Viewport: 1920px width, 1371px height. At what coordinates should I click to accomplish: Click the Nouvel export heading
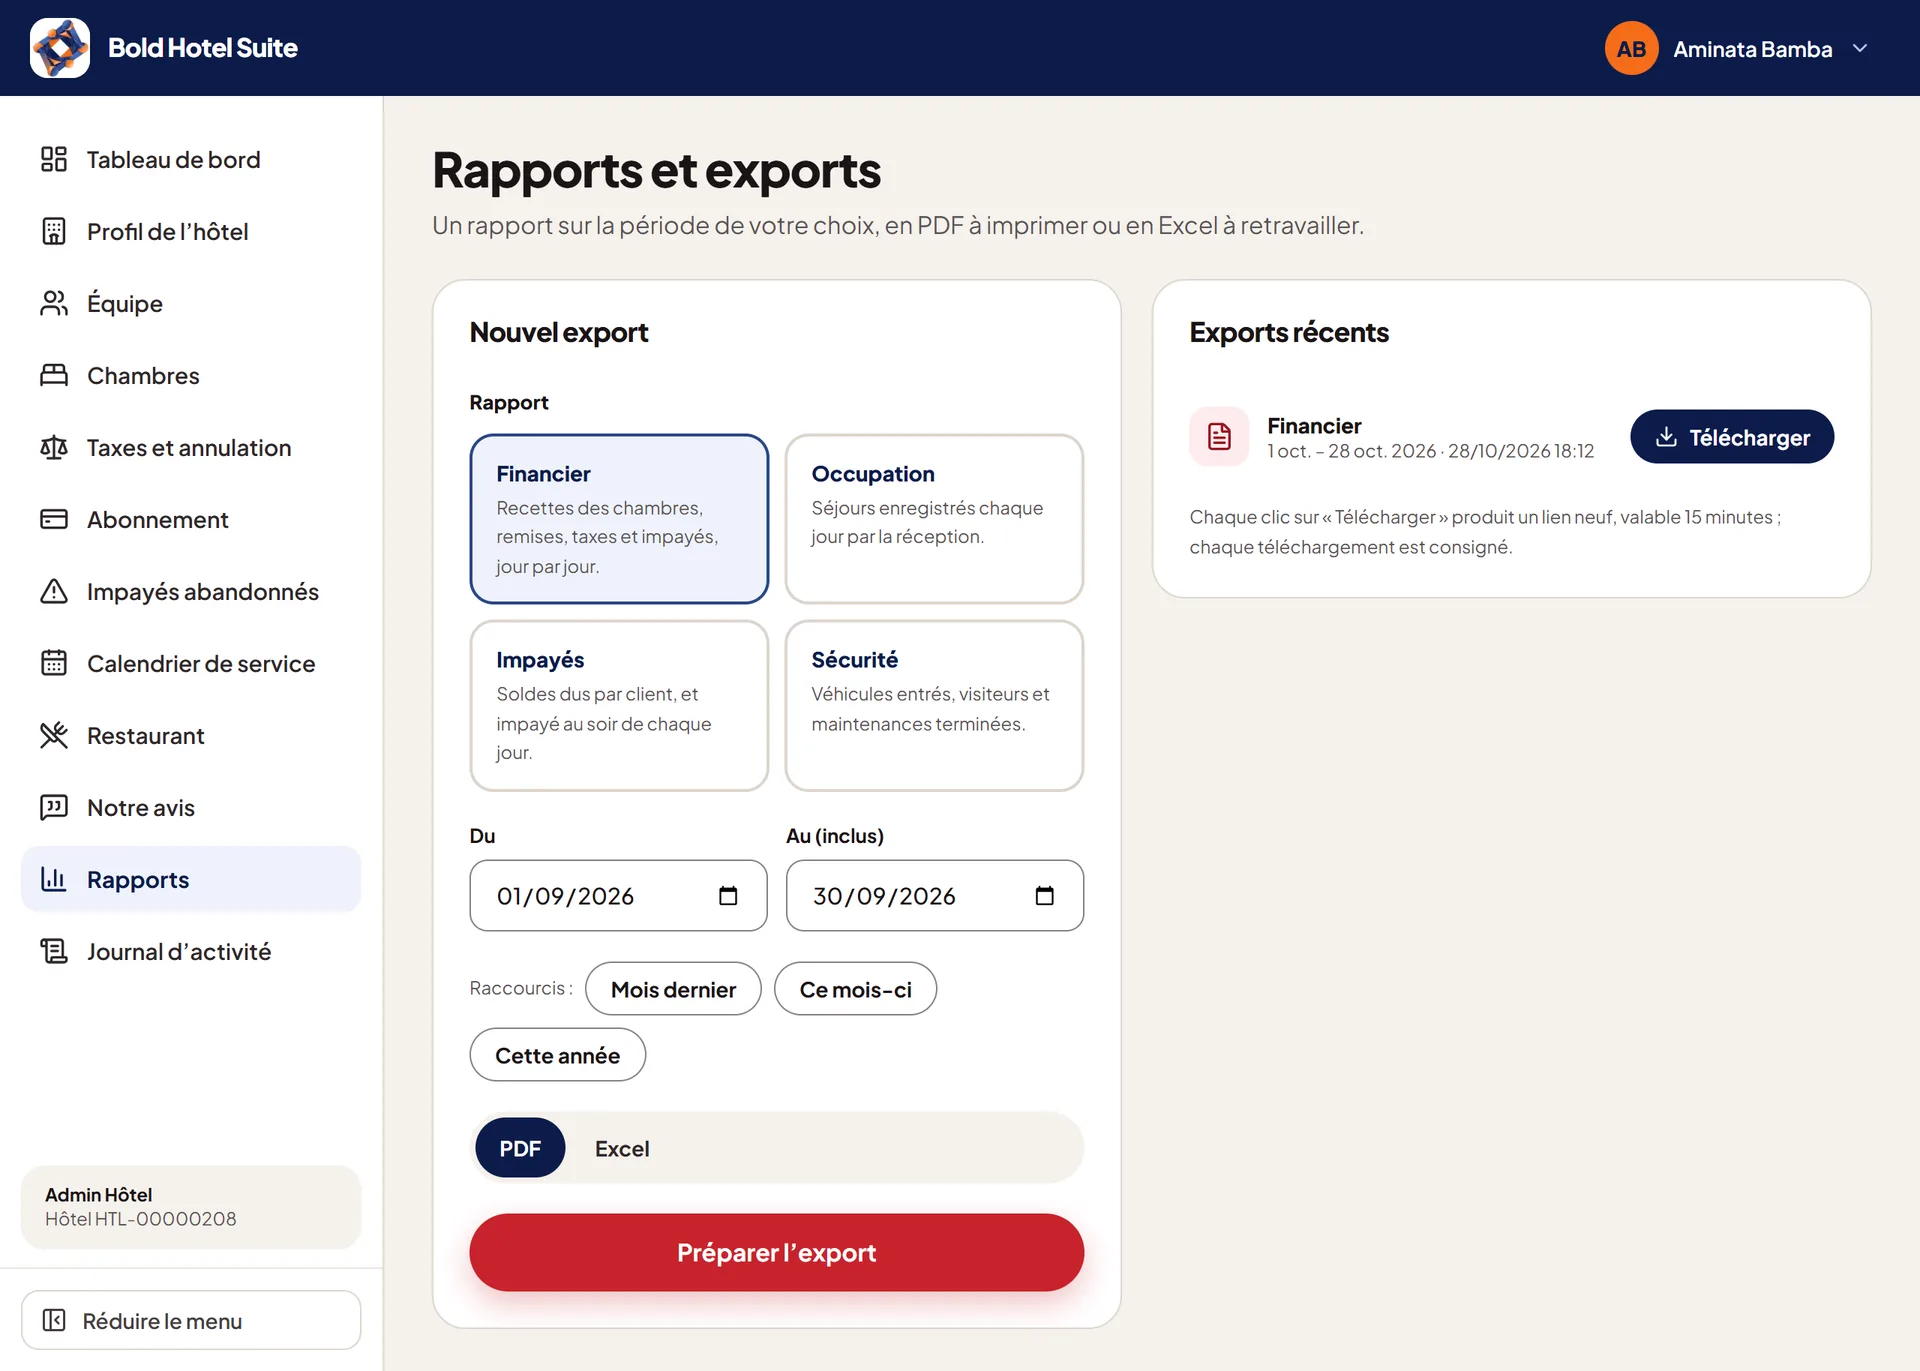coord(559,332)
